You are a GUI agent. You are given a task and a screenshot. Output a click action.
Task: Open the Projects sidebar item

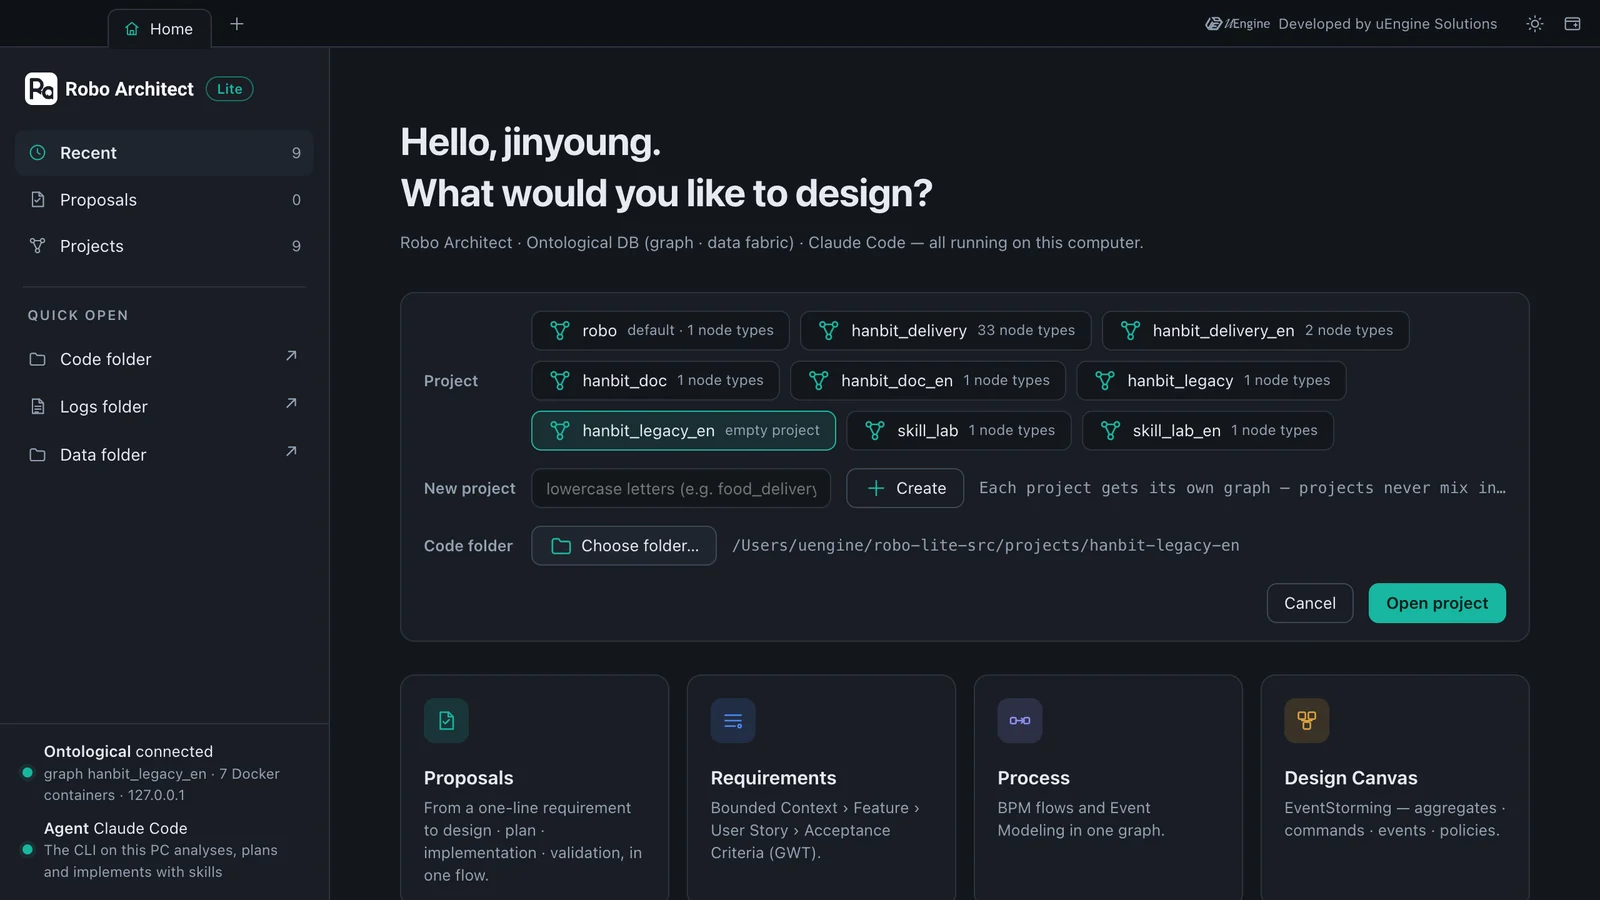[164, 246]
